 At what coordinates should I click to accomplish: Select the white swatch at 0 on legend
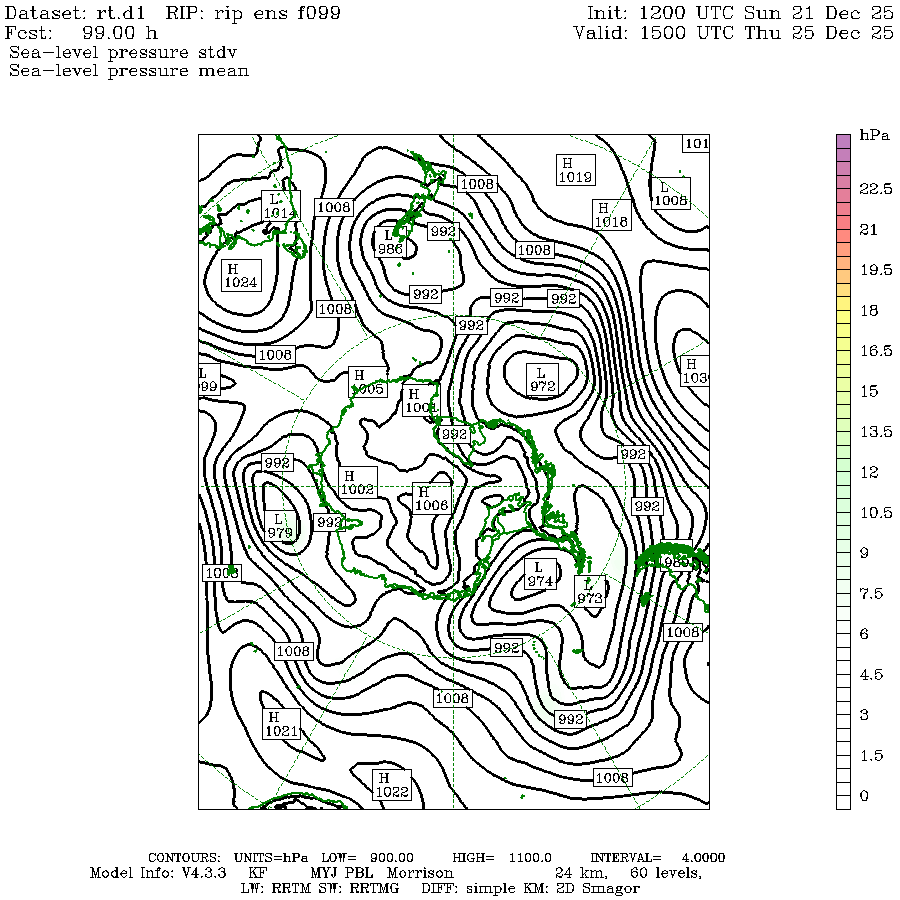(x=843, y=797)
